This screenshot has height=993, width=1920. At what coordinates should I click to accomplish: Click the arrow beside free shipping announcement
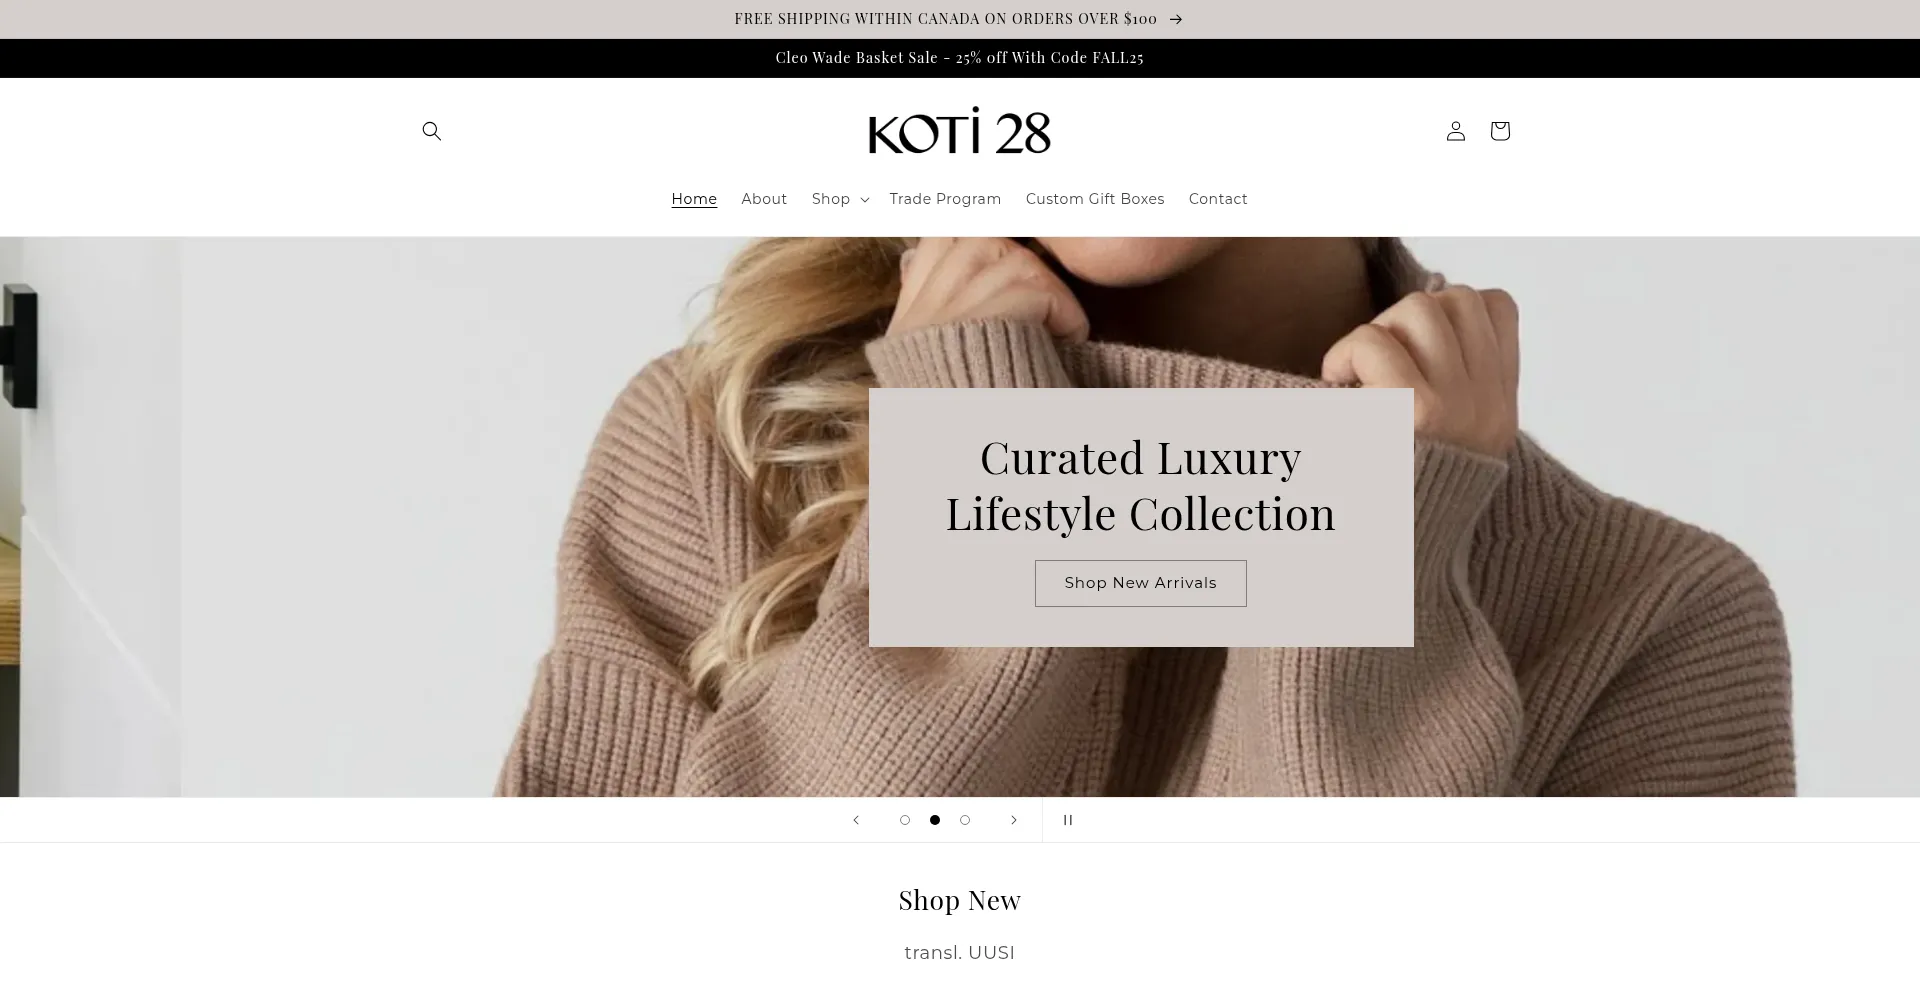(1176, 19)
